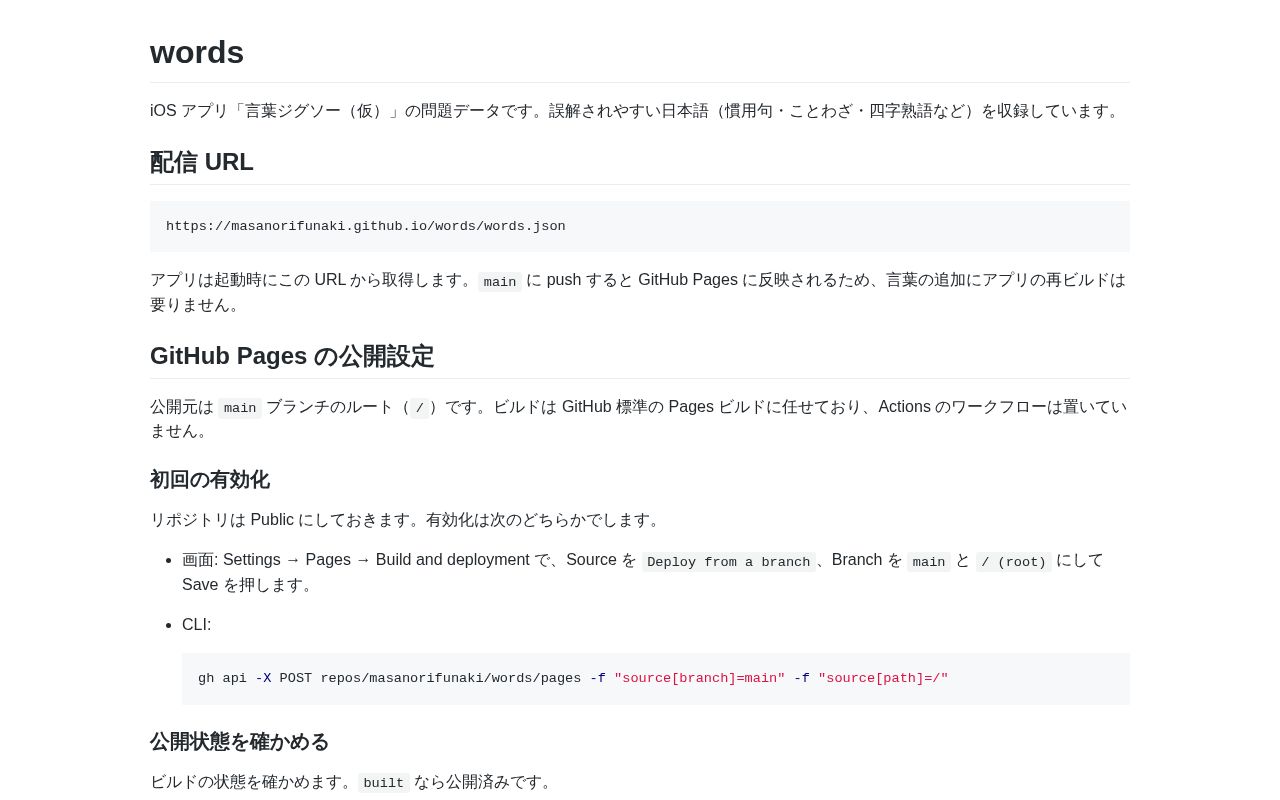Viewport: 1280px width, 800px height.
Task: Click the "/" code inside parentheses after ブランチのルート
Action: pyautogui.click(x=420, y=408)
